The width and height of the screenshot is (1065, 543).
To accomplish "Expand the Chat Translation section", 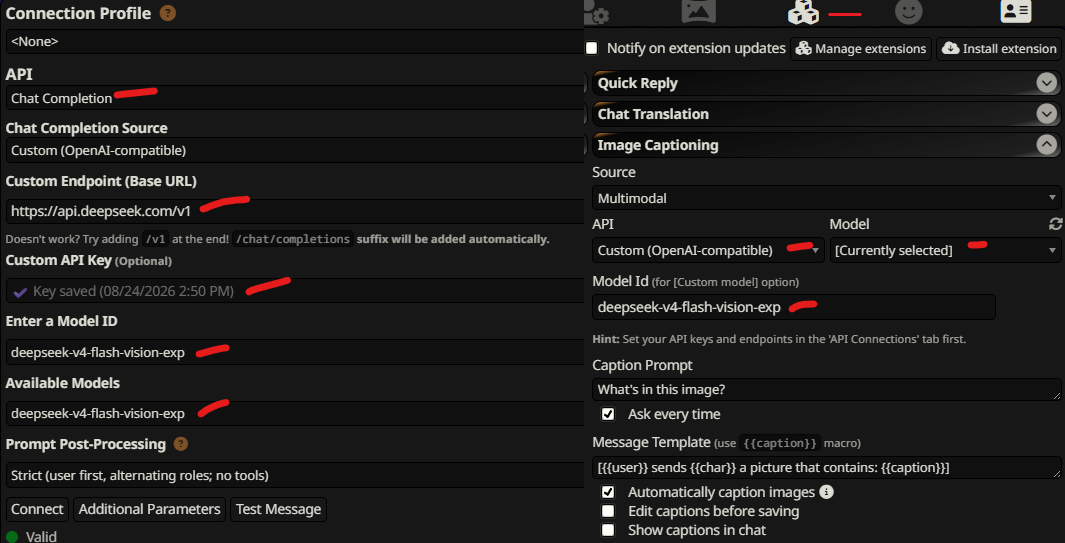I will (827, 113).
